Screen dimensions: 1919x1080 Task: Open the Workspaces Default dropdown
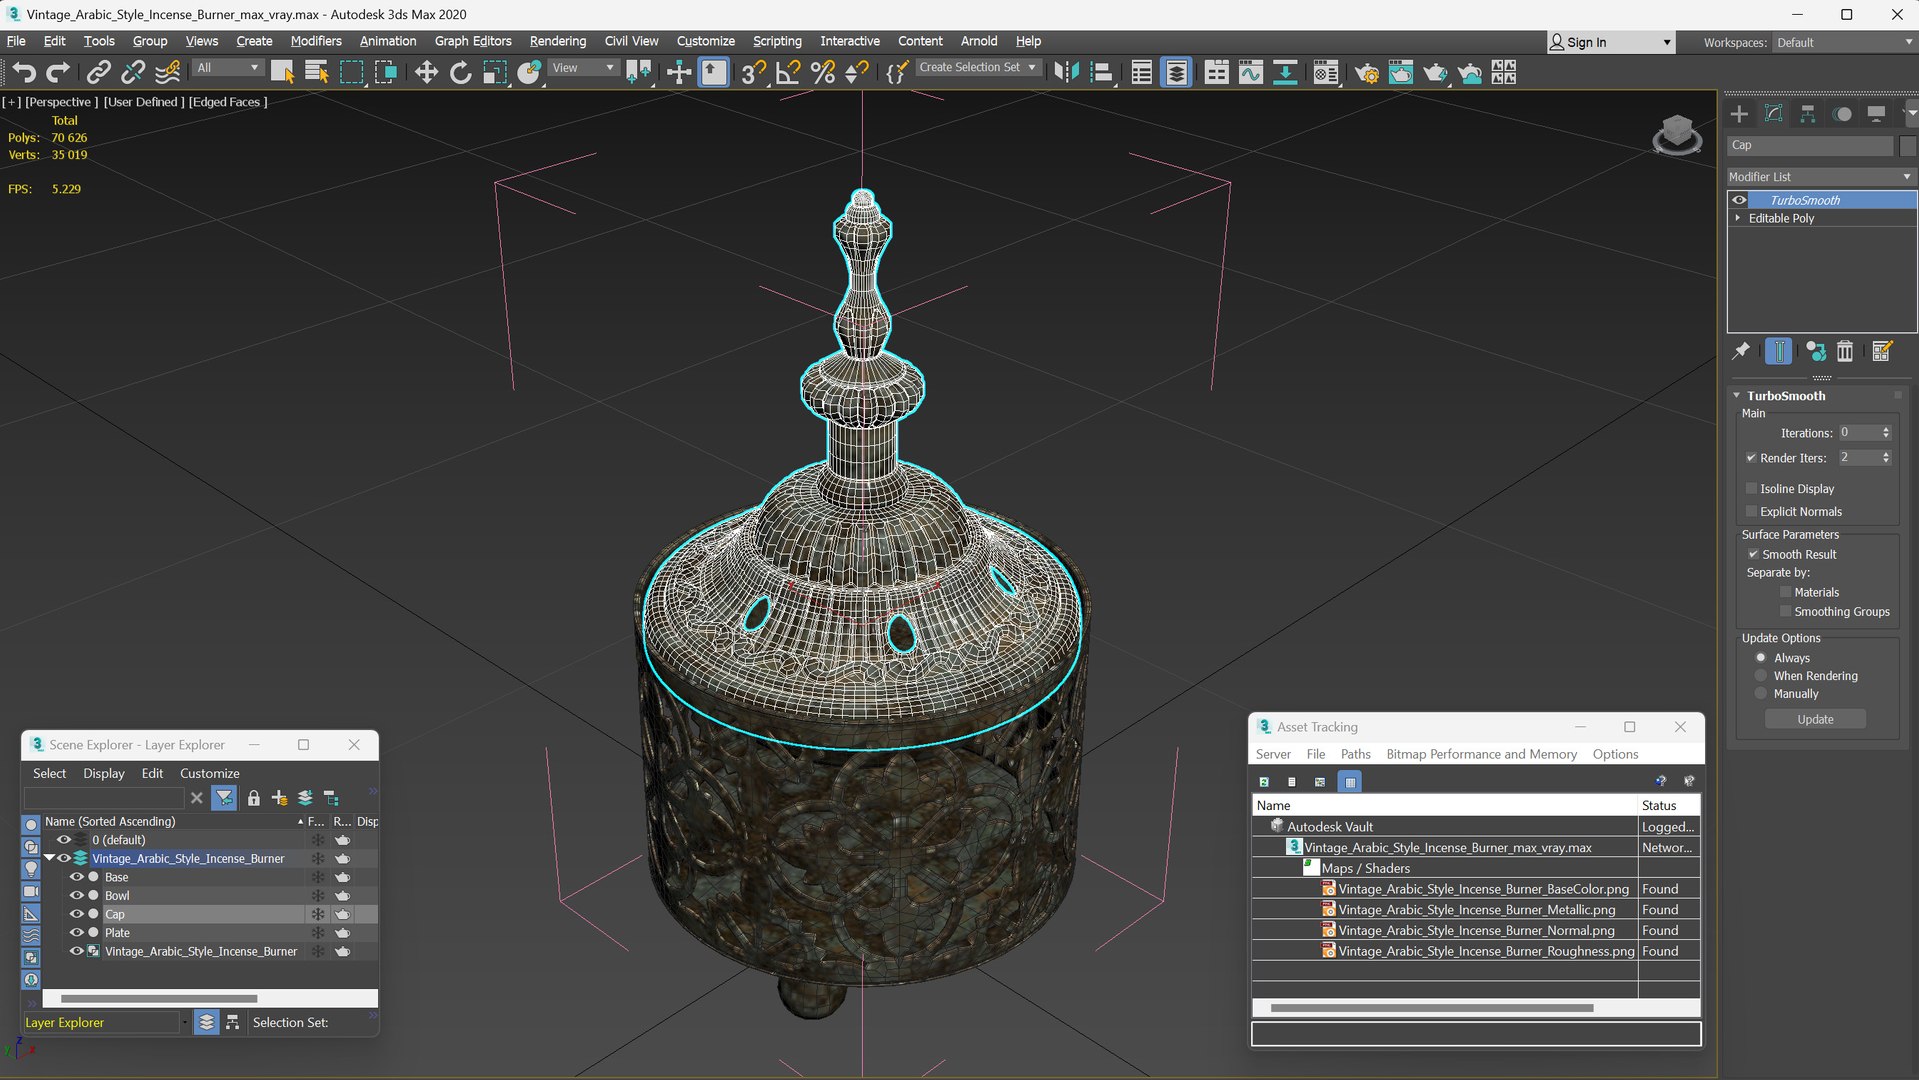pos(1844,43)
